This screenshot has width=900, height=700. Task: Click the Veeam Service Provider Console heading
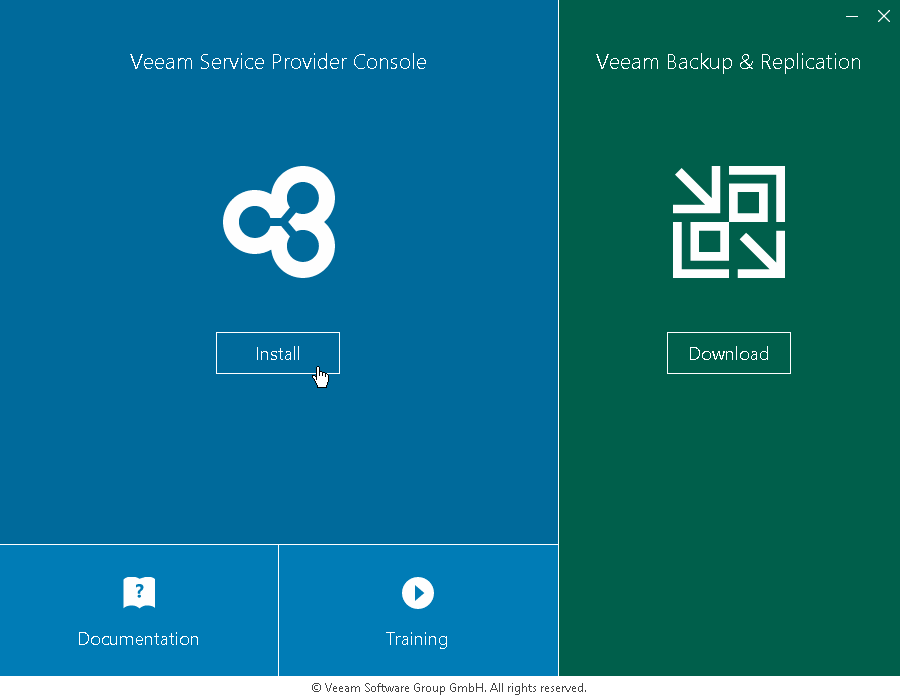(x=278, y=62)
